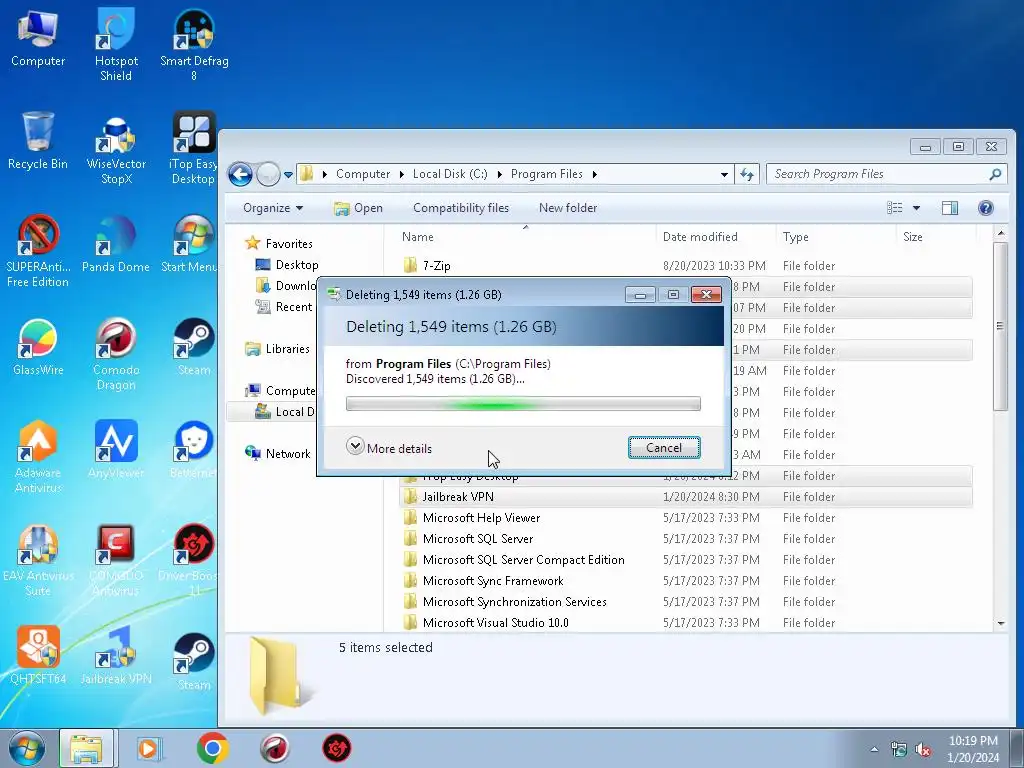
Task: Select Smart Defrag 8 desktop shortcut
Action: 194,44
